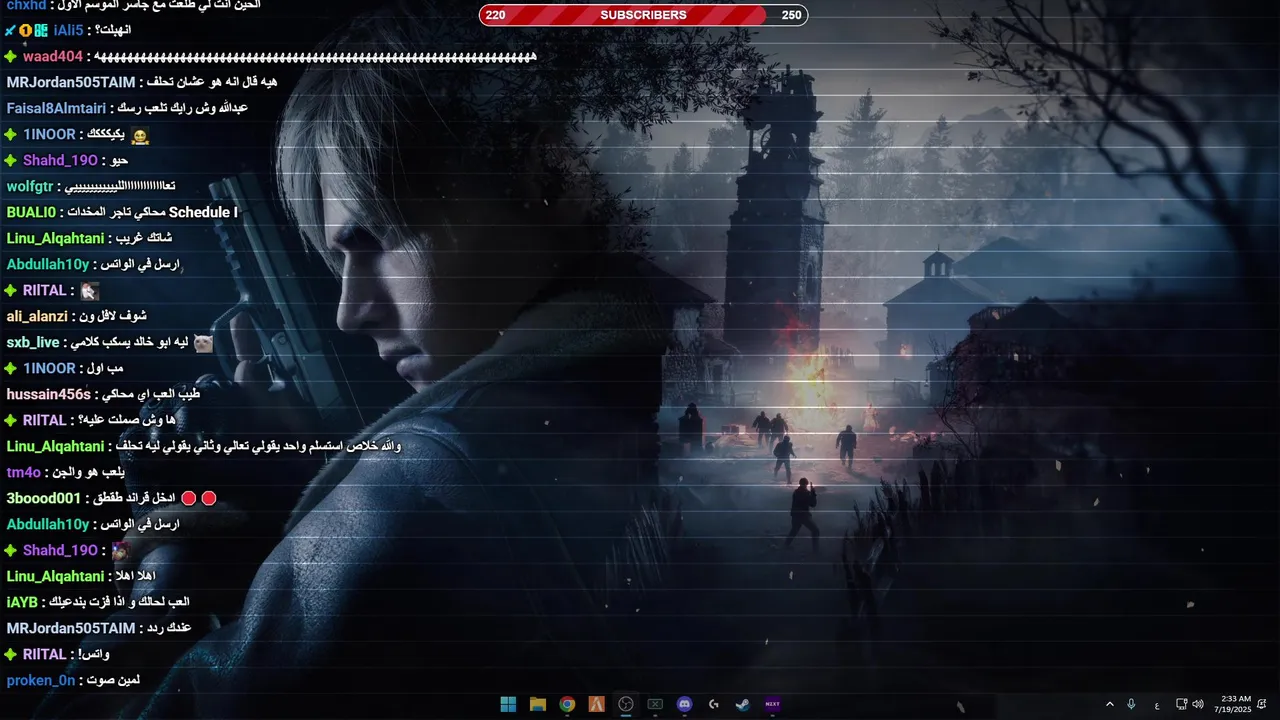
Task: Open Steam from the taskbar
Action: click(x=743, y=704)
